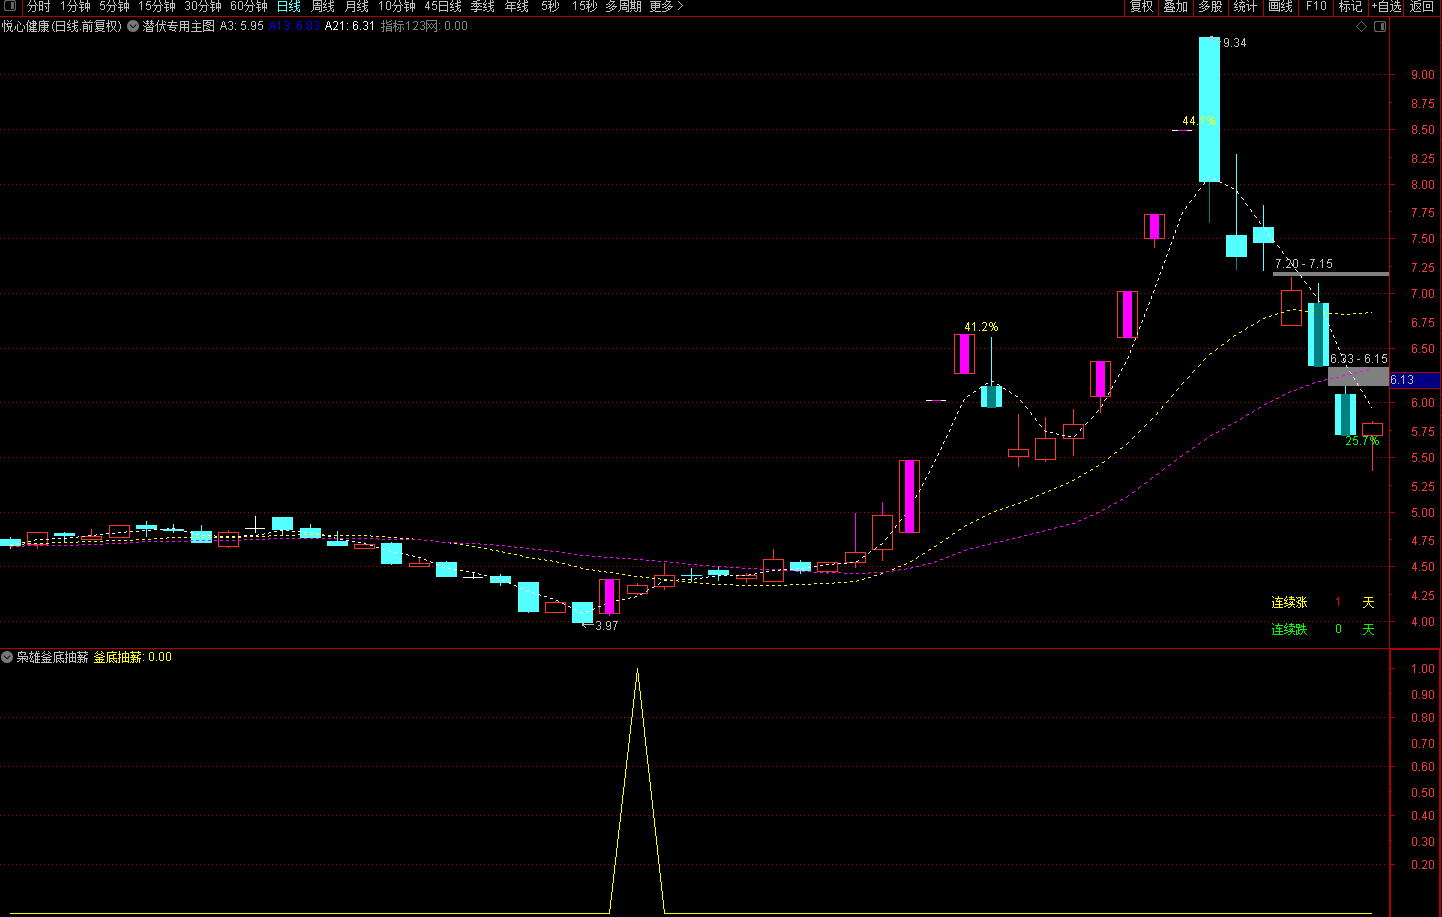Add stock via +自选 button

coord(1386,7)
